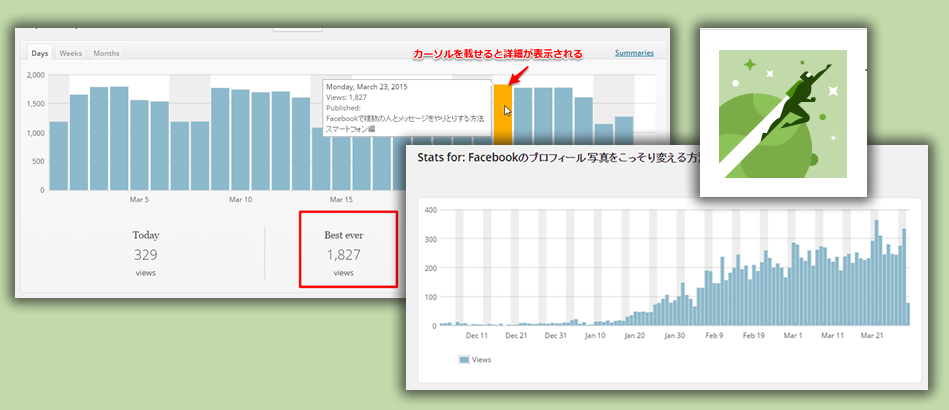Image resolution: width=949 pixels, height=410 pixels.
Task: Click the 'Dec 11' axis label
Action: coord(476,335)
